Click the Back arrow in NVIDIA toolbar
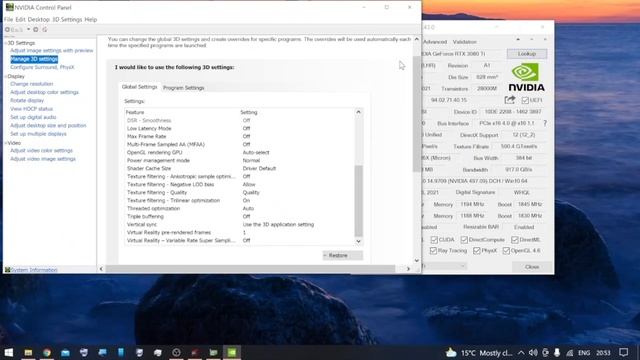The image size is (640, 360). pos(7,29)
